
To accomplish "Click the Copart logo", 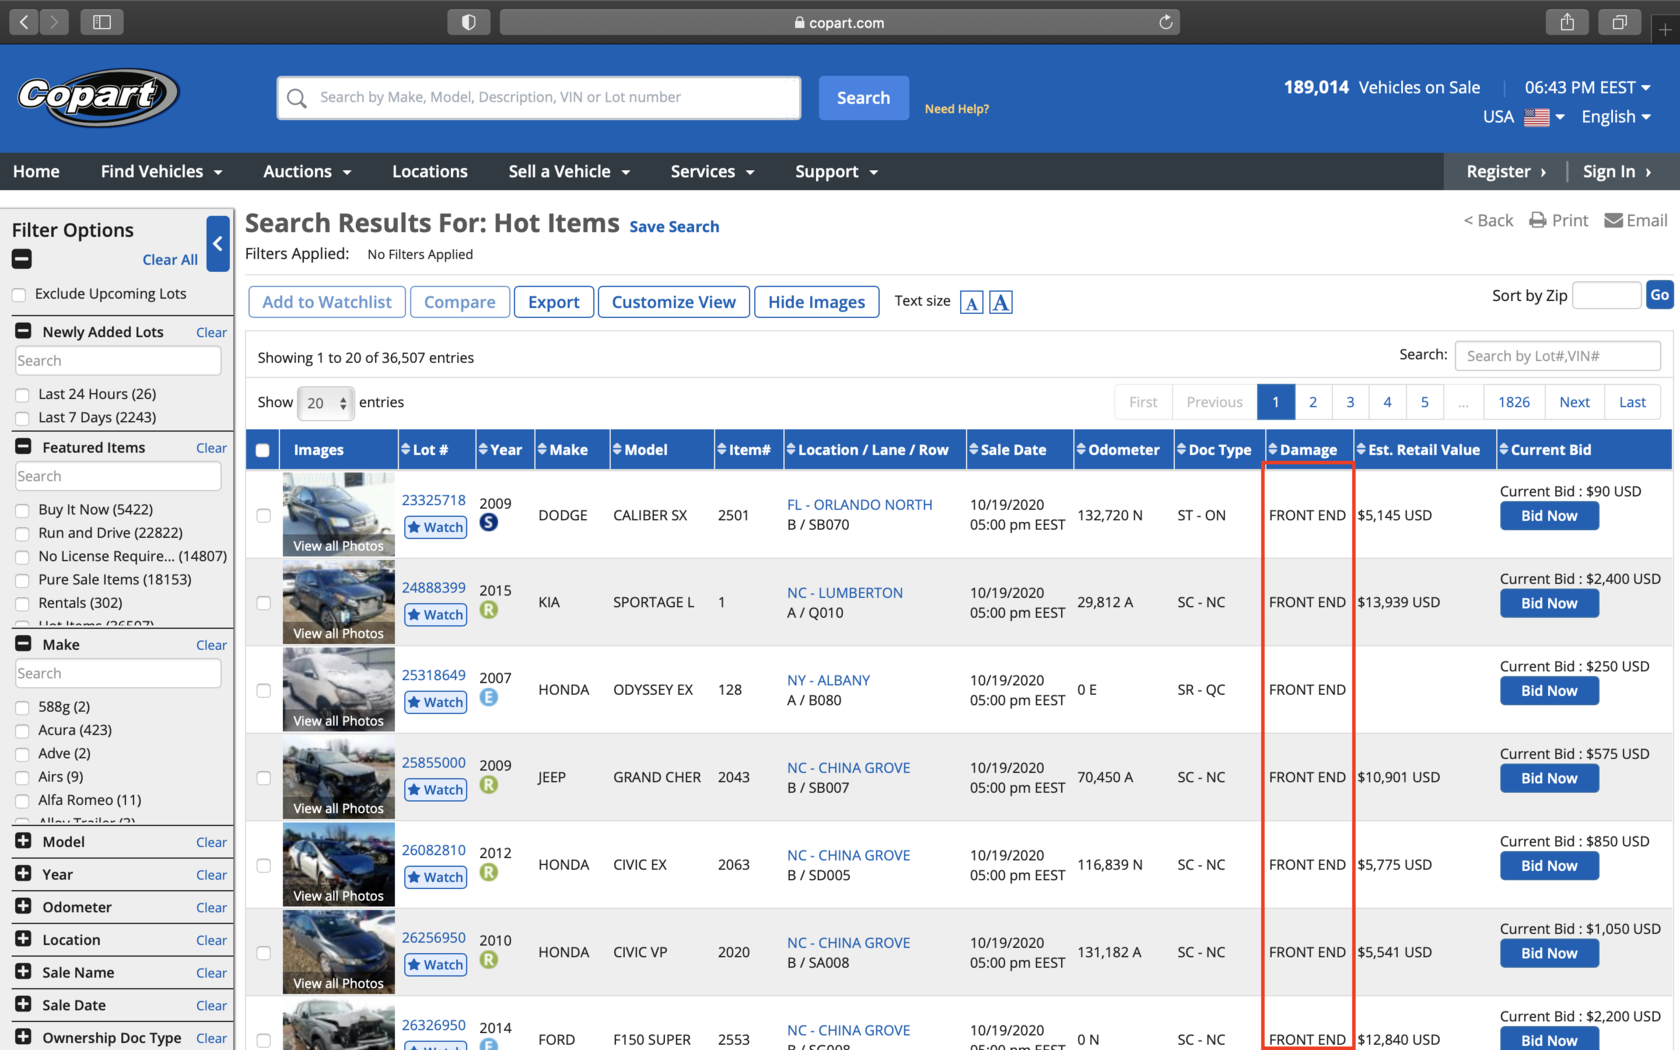I will click(98, 97).
